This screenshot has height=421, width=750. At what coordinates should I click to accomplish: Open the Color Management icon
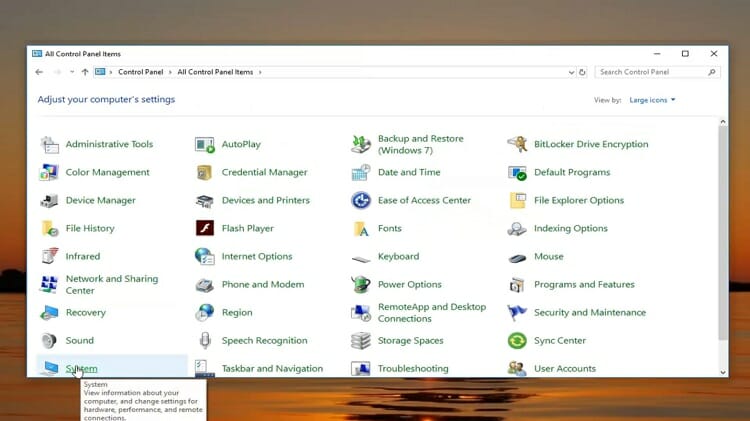coord(50,172)
